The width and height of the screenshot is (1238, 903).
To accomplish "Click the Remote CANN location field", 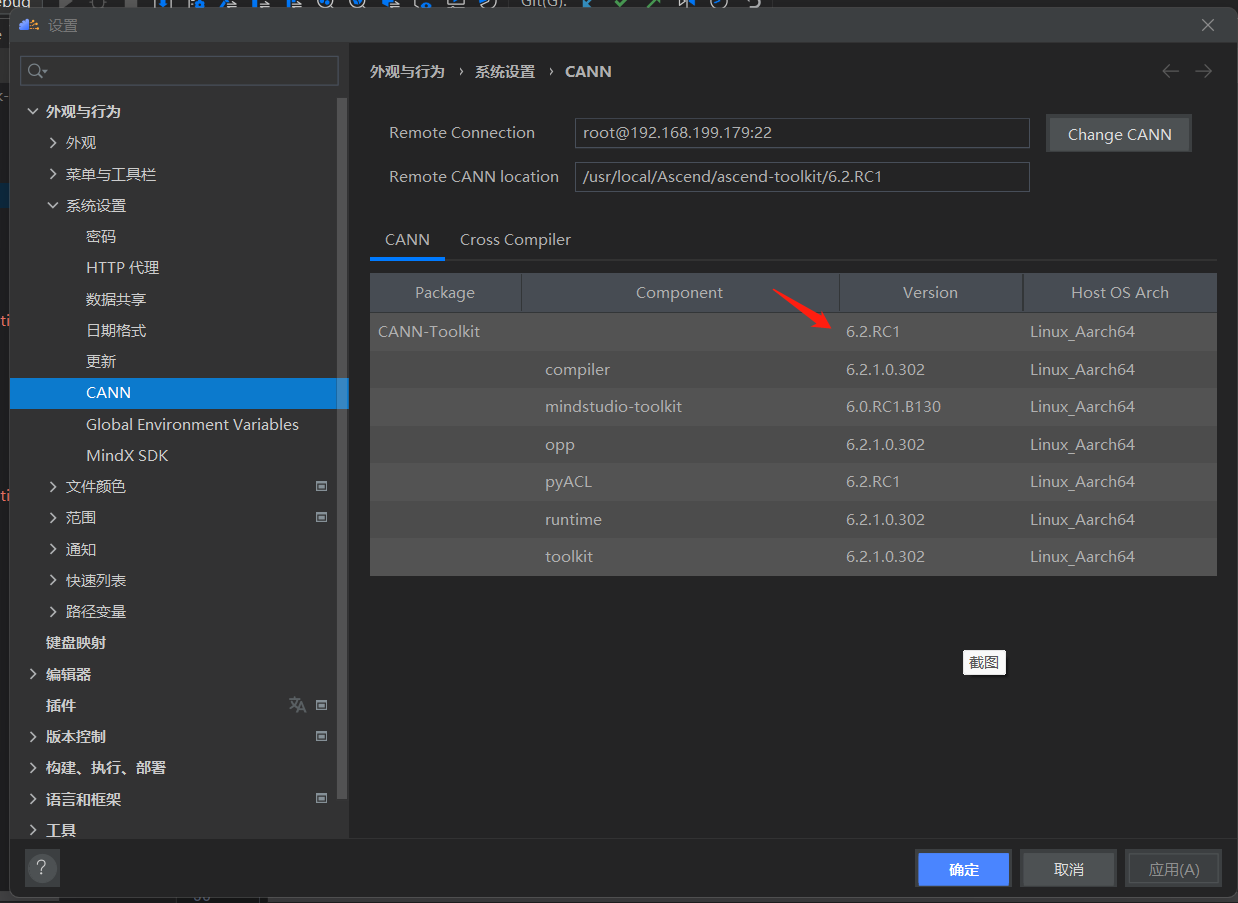I will [801, 177].
